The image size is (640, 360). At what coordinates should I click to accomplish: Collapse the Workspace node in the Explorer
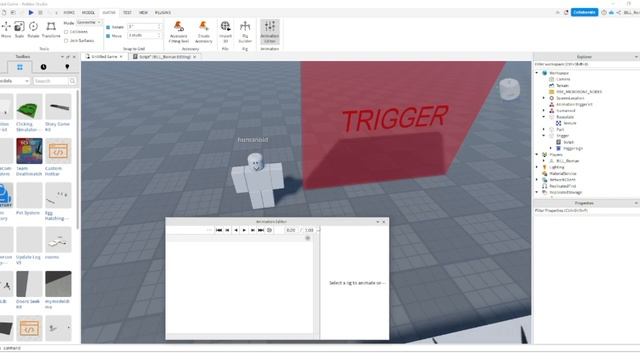click(x=537, y=73)
